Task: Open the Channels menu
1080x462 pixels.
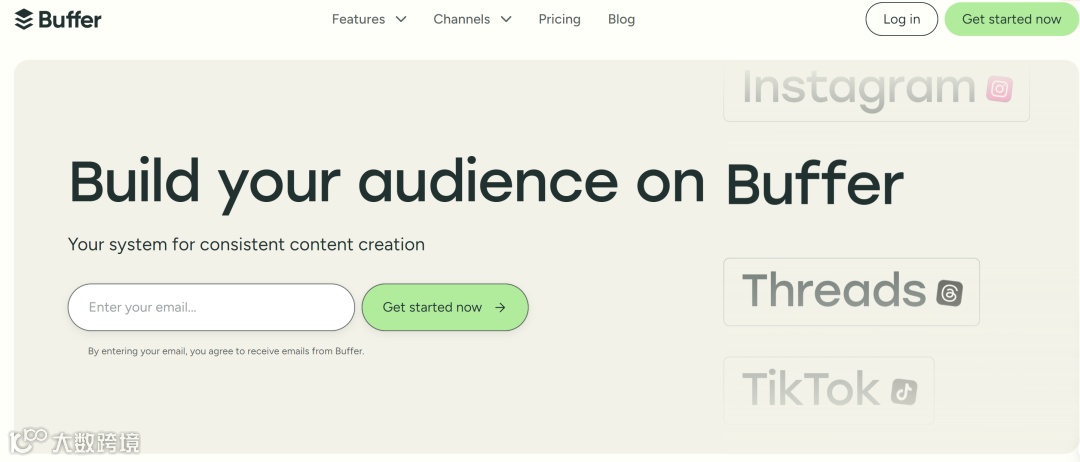Action: click(462, 19)
